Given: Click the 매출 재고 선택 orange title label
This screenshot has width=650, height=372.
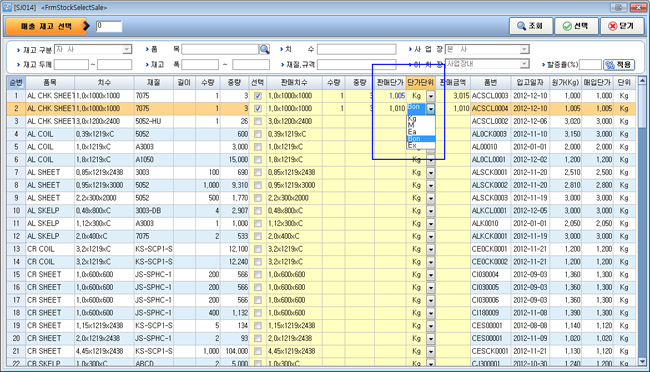Looking at the screenshot, I should pyautogui.click(x=46, y=26).
